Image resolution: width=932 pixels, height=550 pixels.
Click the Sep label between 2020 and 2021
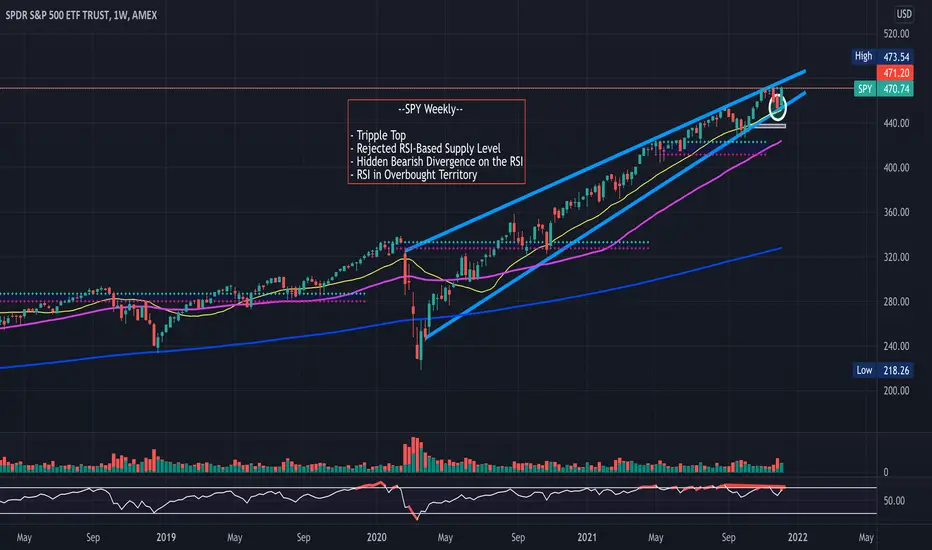click(x=518, y=537)
